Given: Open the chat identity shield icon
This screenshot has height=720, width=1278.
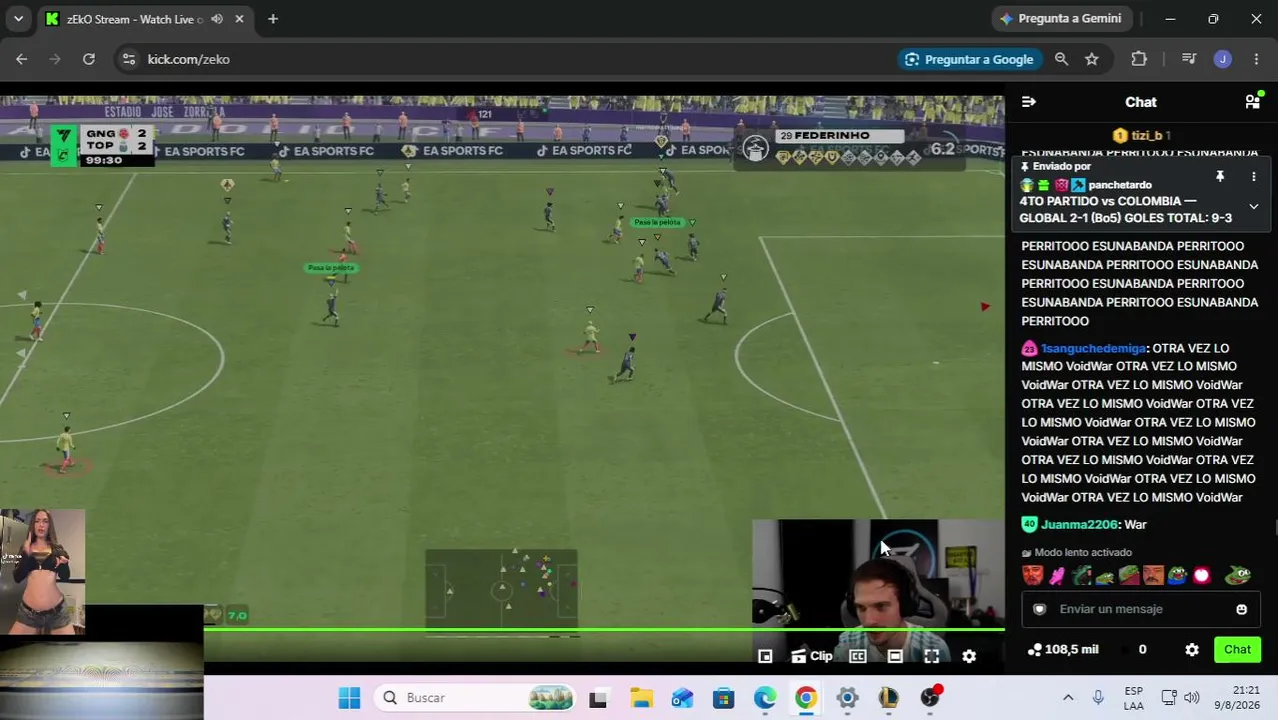Looking at the screenshot, I should click(1039, 609).
